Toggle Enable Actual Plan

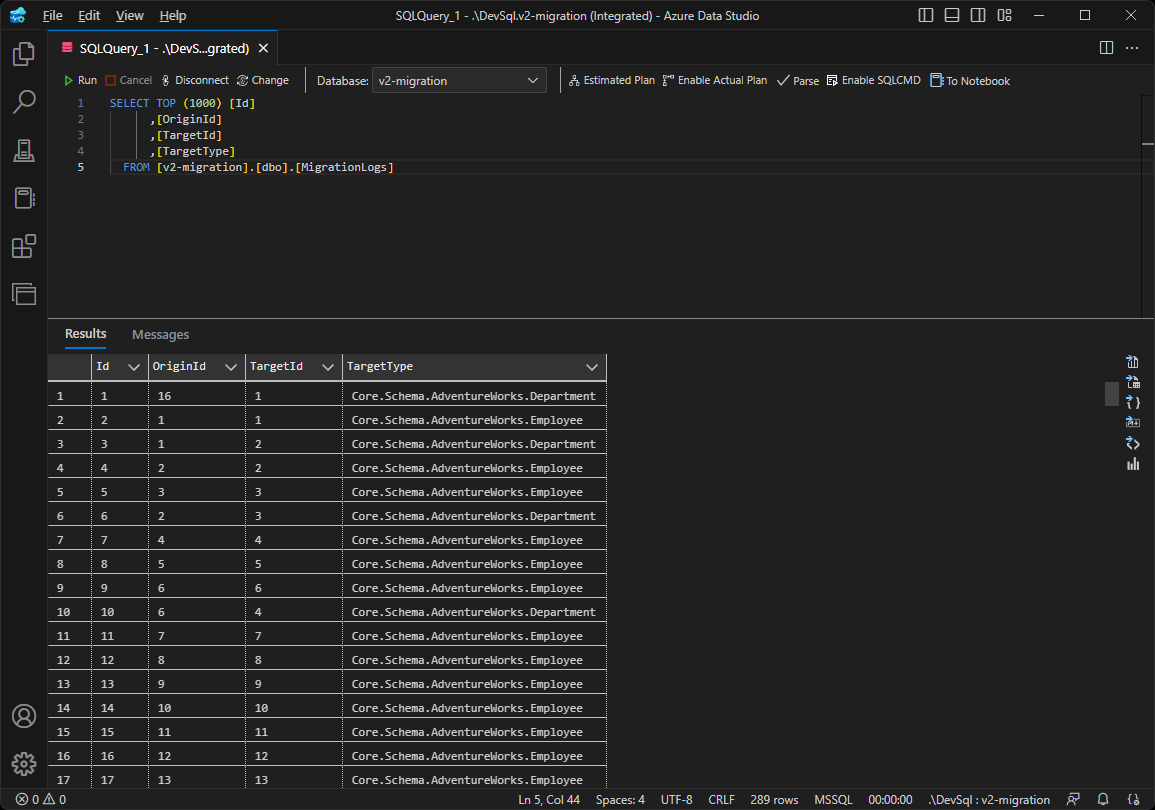(715, 80)
